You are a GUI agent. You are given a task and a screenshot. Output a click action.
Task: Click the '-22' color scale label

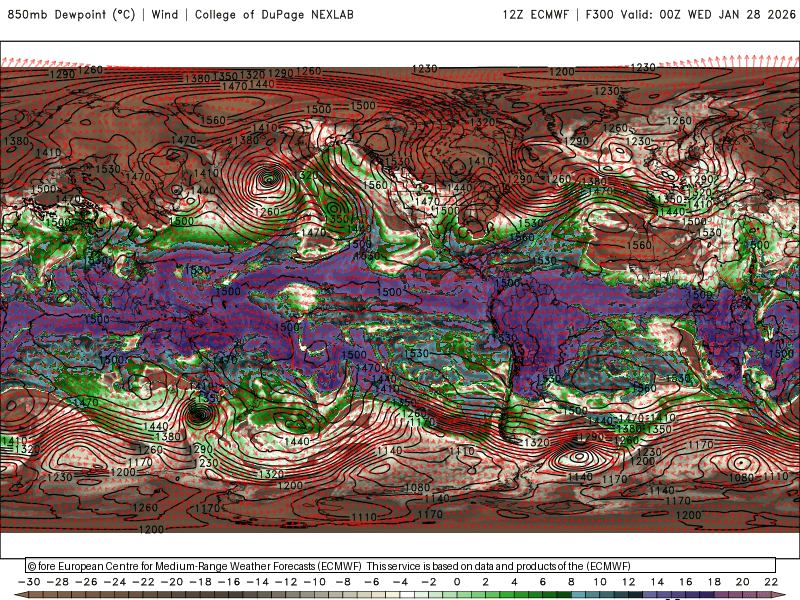[x=143, y=582]
